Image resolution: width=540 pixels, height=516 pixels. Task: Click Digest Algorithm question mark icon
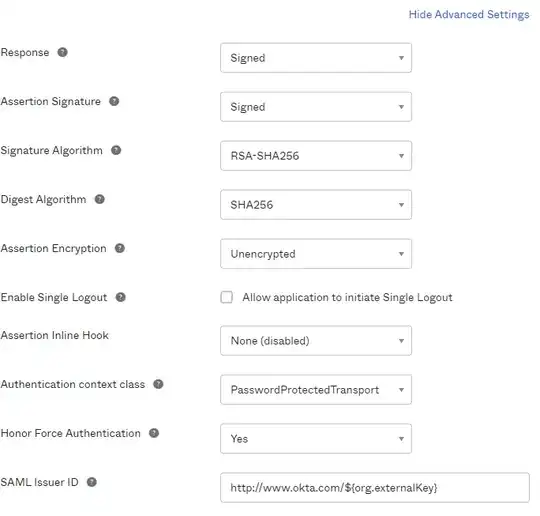[100, 199]
